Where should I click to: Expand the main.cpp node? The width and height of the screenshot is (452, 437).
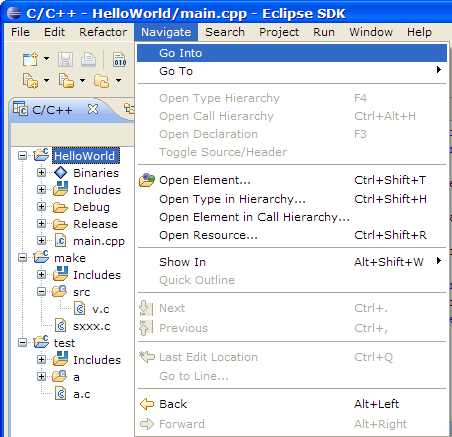point(41,241)
